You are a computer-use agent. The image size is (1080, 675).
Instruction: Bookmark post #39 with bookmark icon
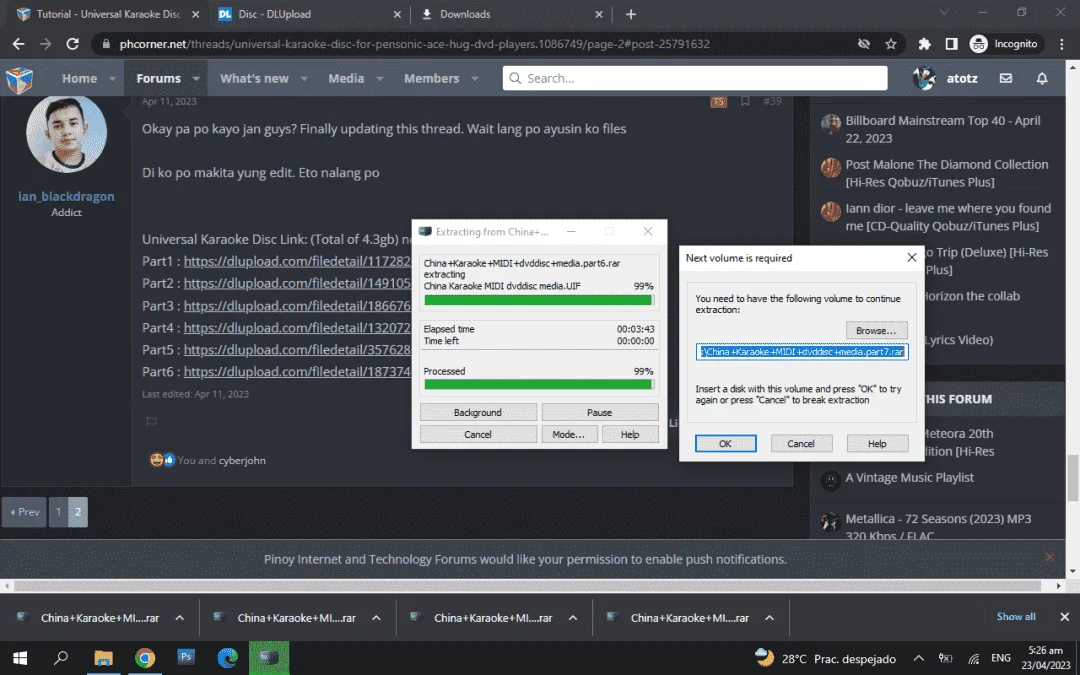[x=745, y=101]
